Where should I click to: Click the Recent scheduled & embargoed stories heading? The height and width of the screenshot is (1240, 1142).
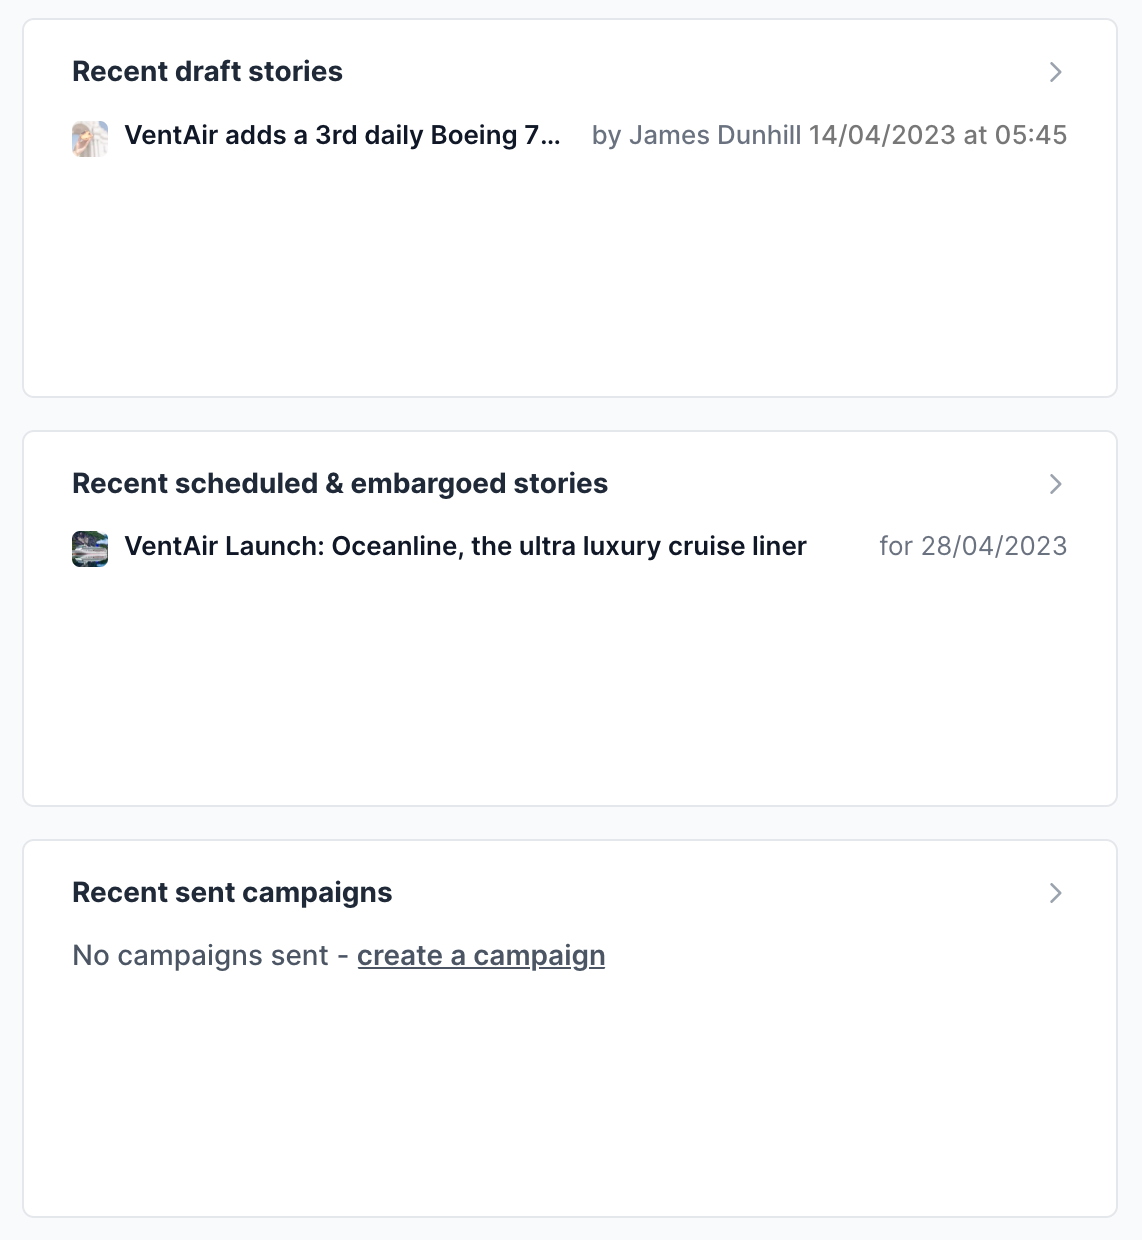click(x=340, y=484)
